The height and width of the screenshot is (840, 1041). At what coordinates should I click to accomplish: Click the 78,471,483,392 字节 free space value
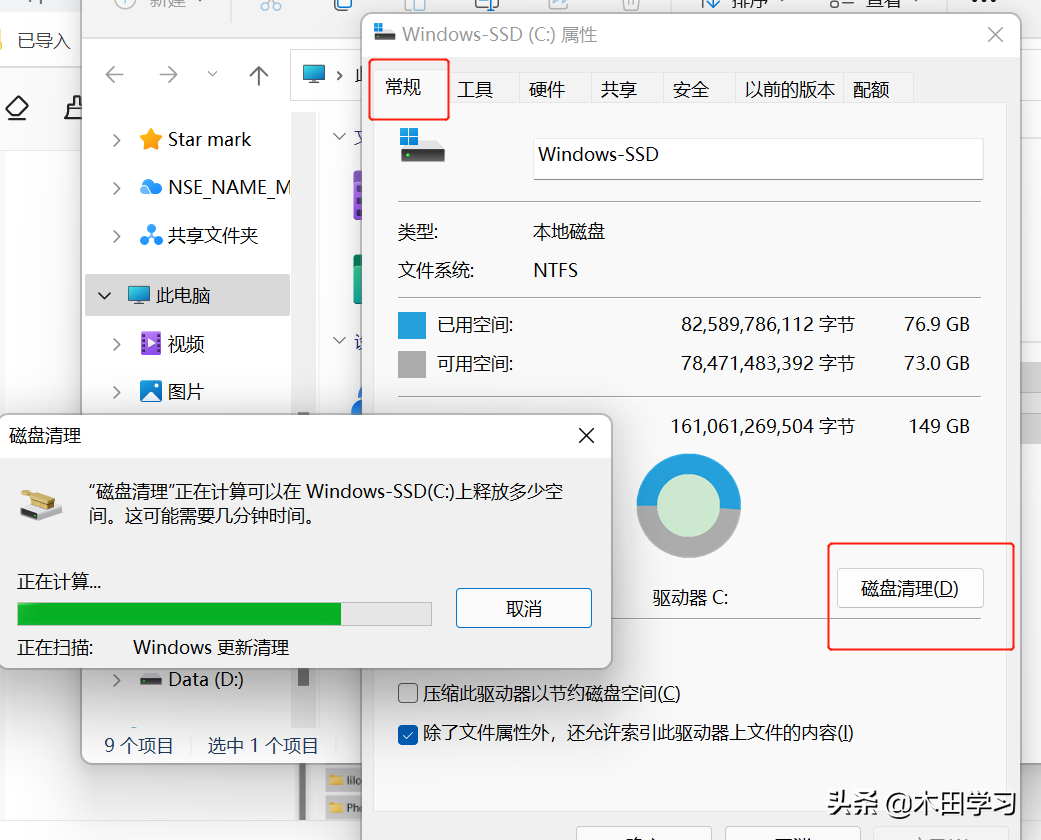pos(767,364)
